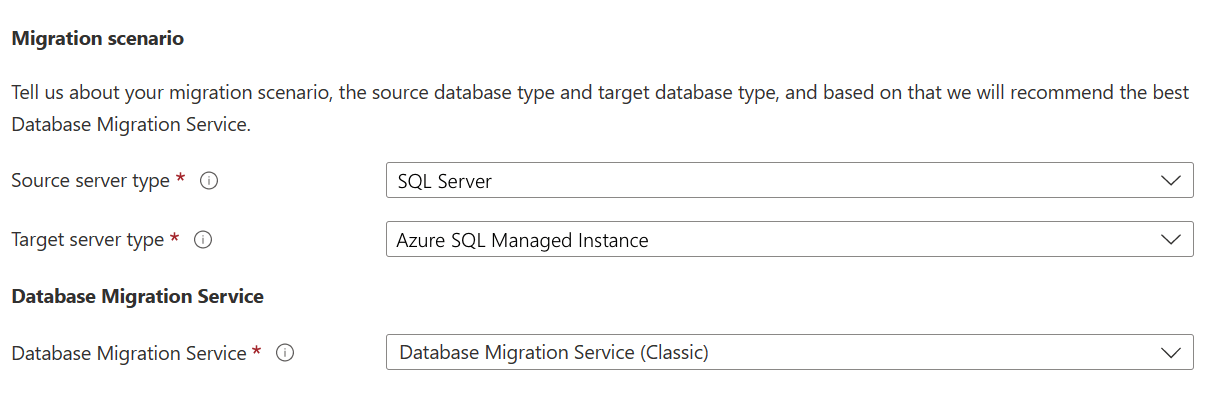Image resolution: width=1212 pixels, height=396 pixels.
Task: Click the red asterisk after Source server type
Action: coord(181,179)
